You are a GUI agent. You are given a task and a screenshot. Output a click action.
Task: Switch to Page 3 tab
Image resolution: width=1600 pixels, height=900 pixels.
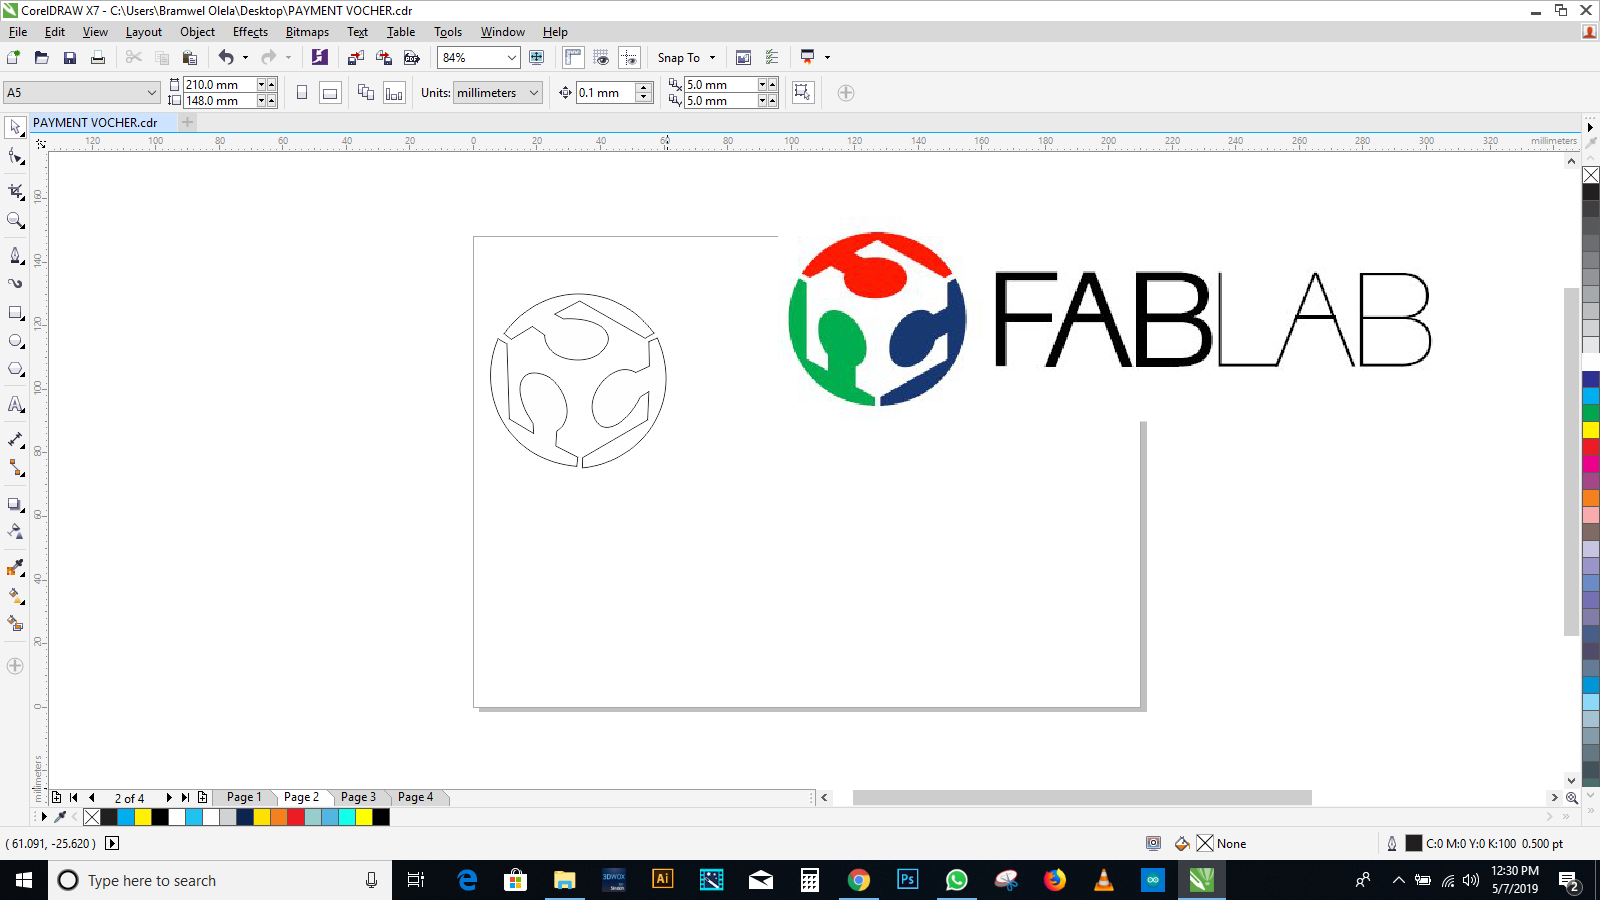358,797
